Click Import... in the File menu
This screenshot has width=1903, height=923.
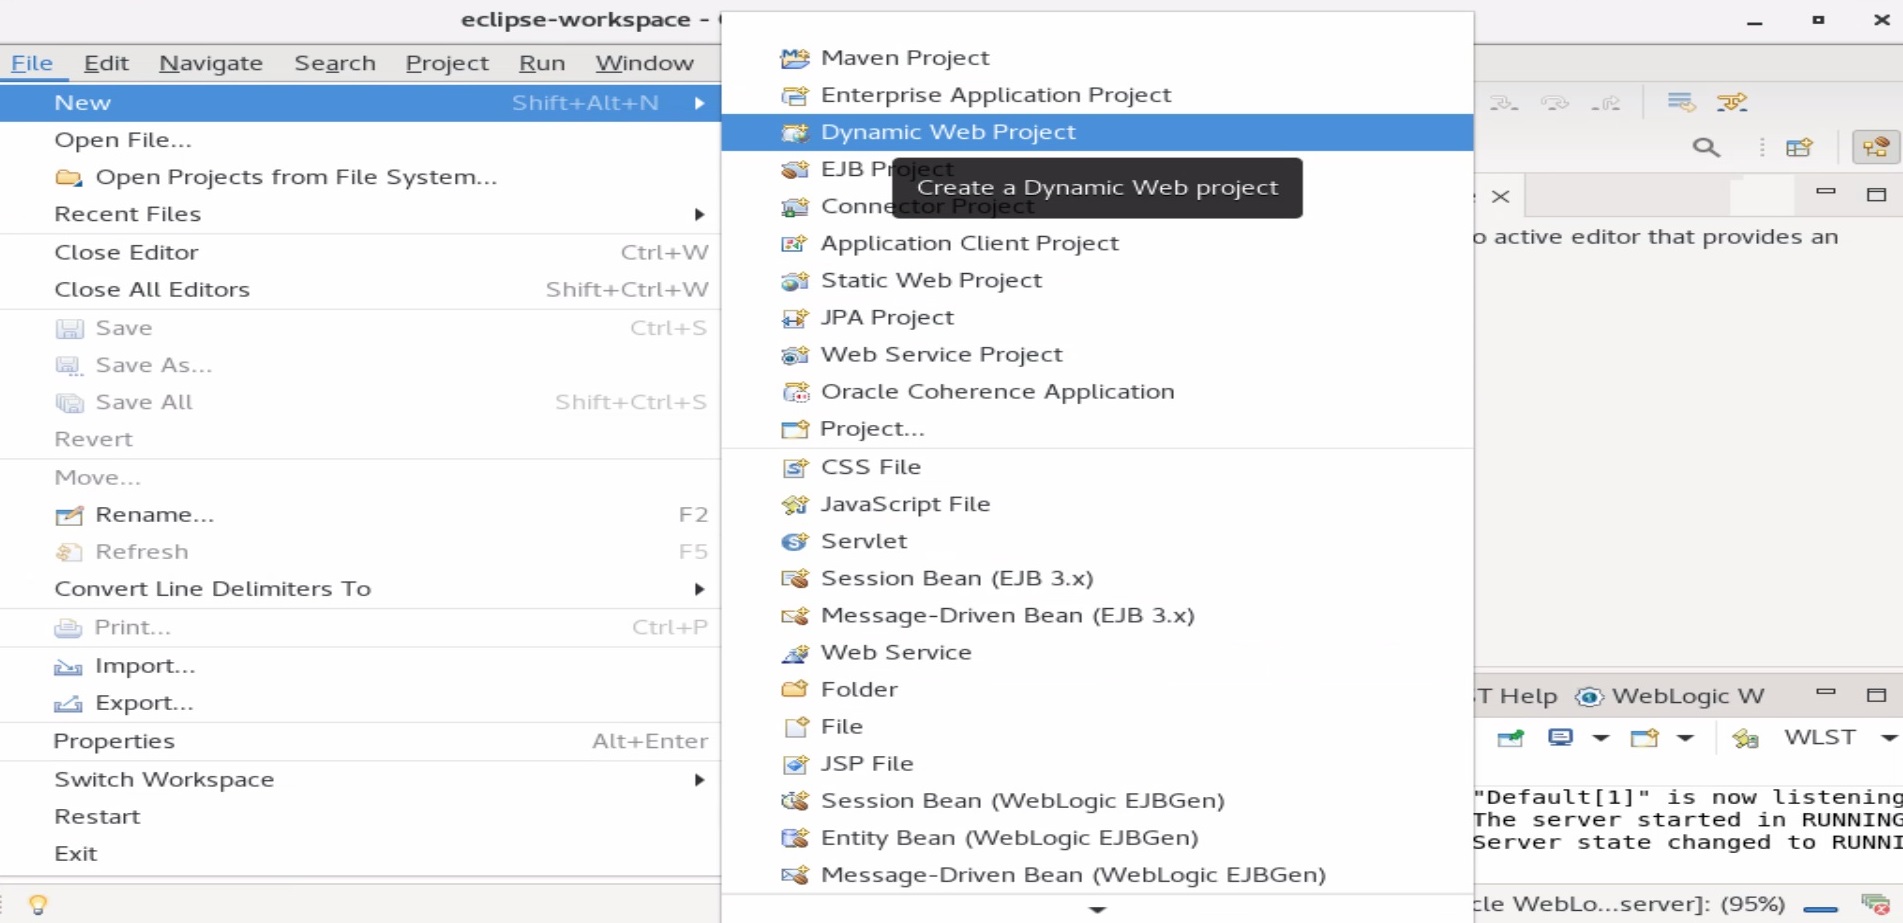(144, 666)
